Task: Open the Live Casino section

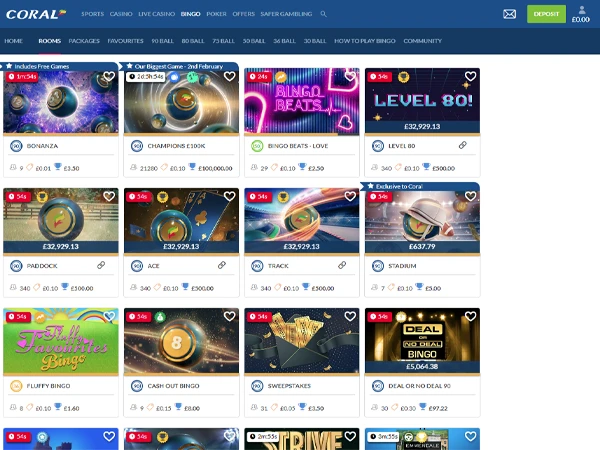Action: 157,14
